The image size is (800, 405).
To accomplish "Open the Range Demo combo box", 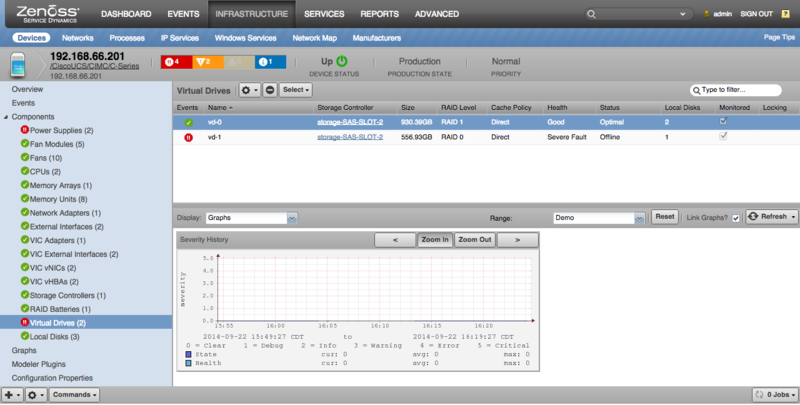I will [599, 218].
